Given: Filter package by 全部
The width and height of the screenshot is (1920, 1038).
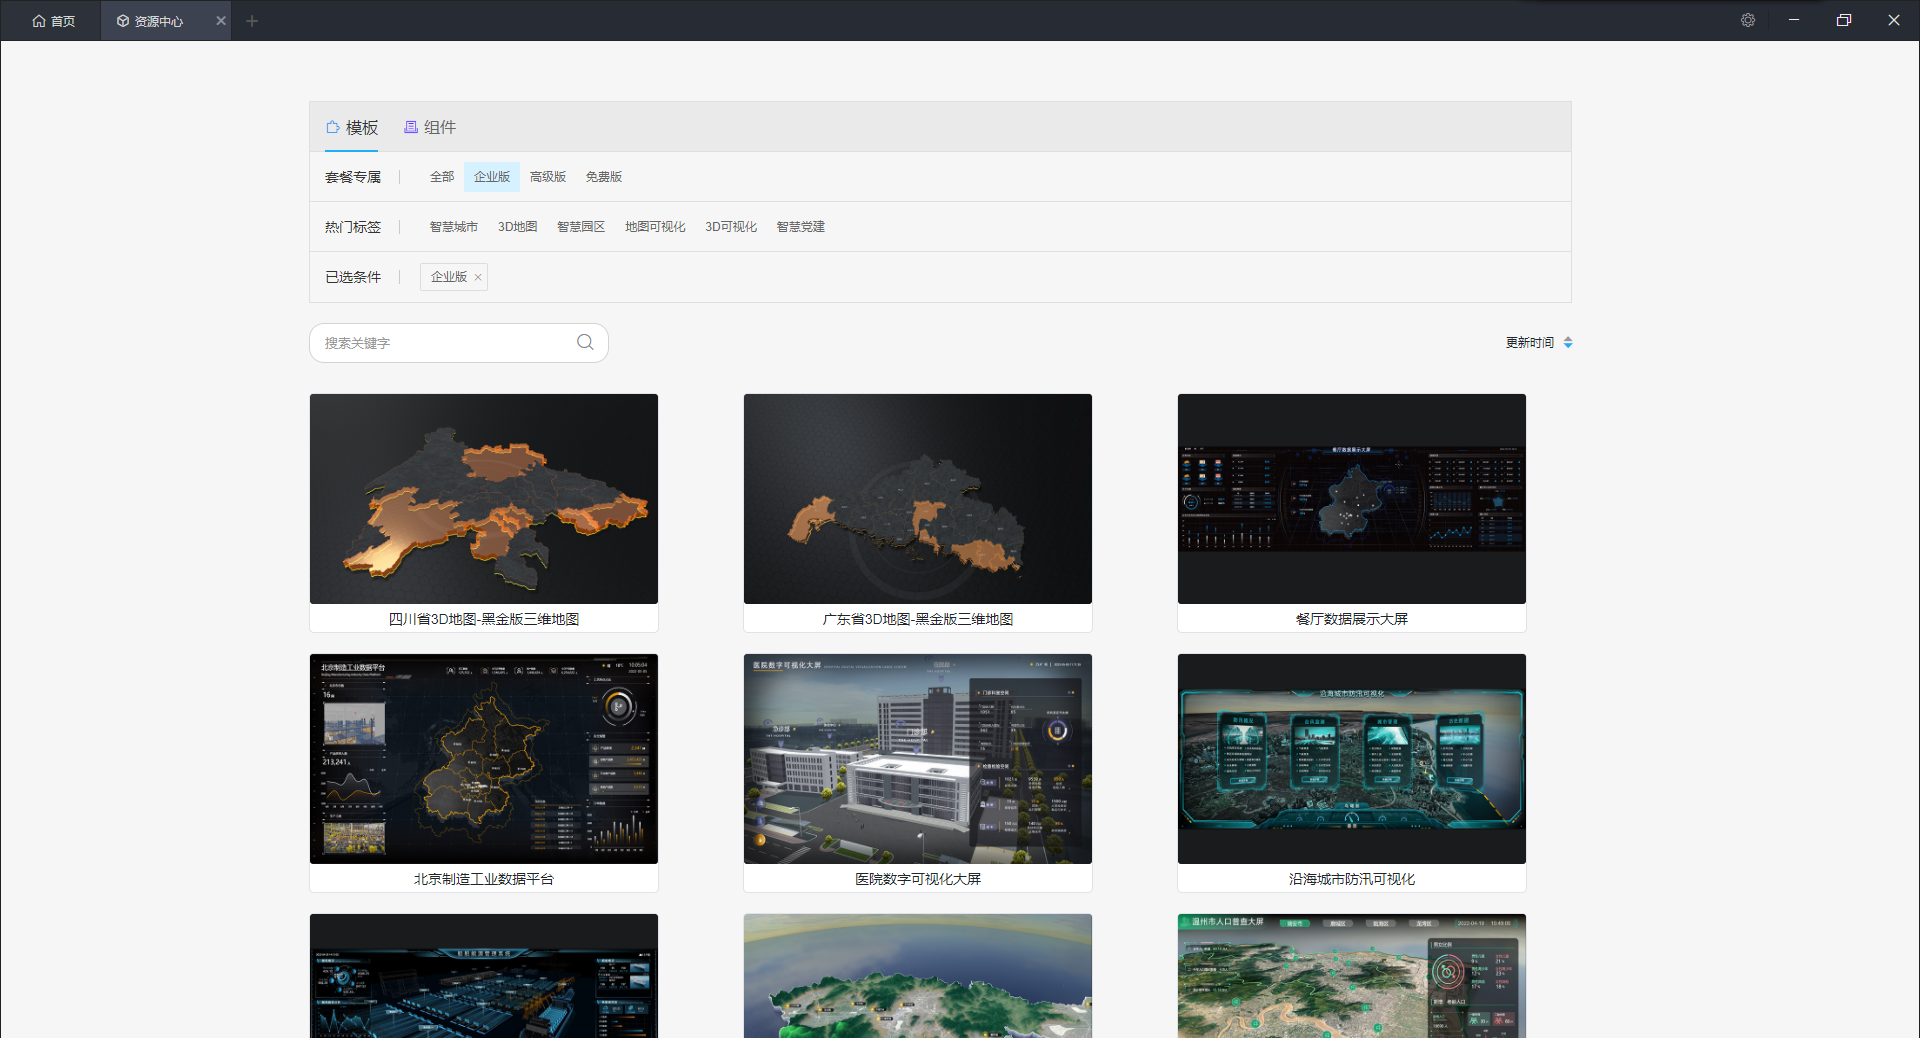Looking at the screenshot, I should point(442,177).
